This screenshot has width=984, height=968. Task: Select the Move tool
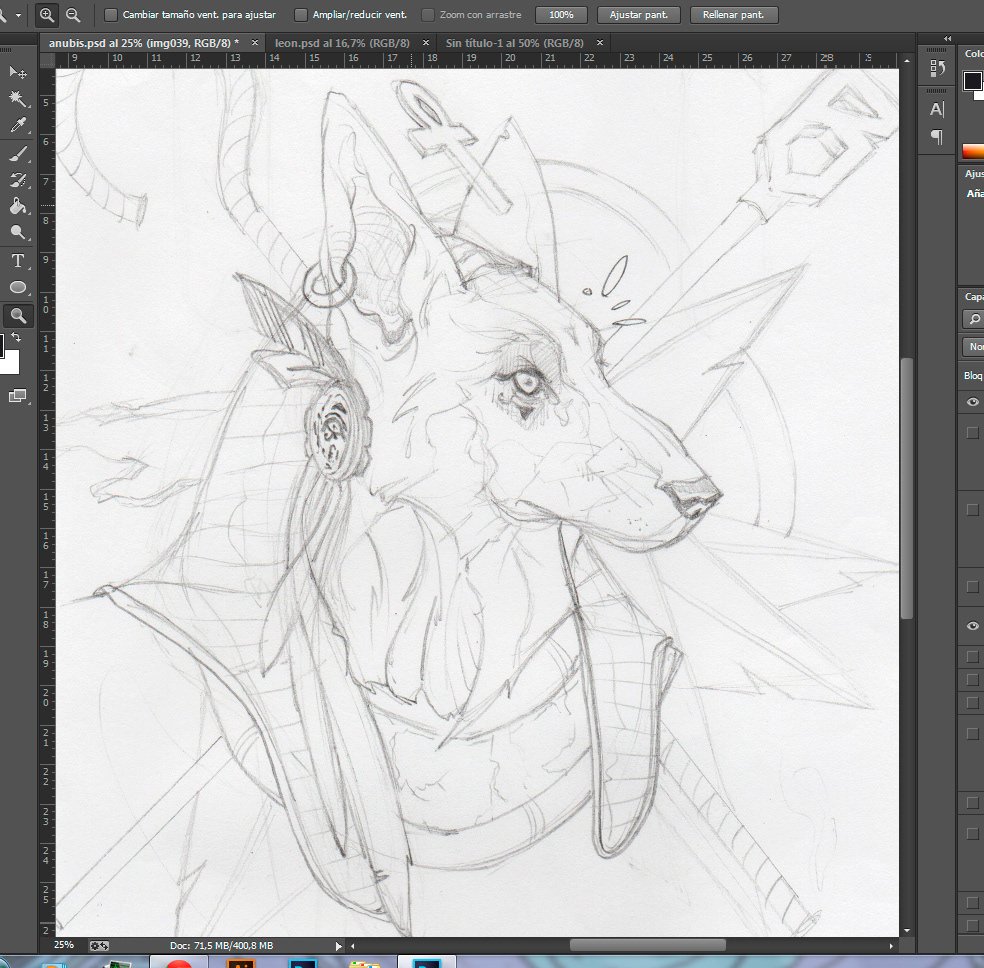click(17, 72)
